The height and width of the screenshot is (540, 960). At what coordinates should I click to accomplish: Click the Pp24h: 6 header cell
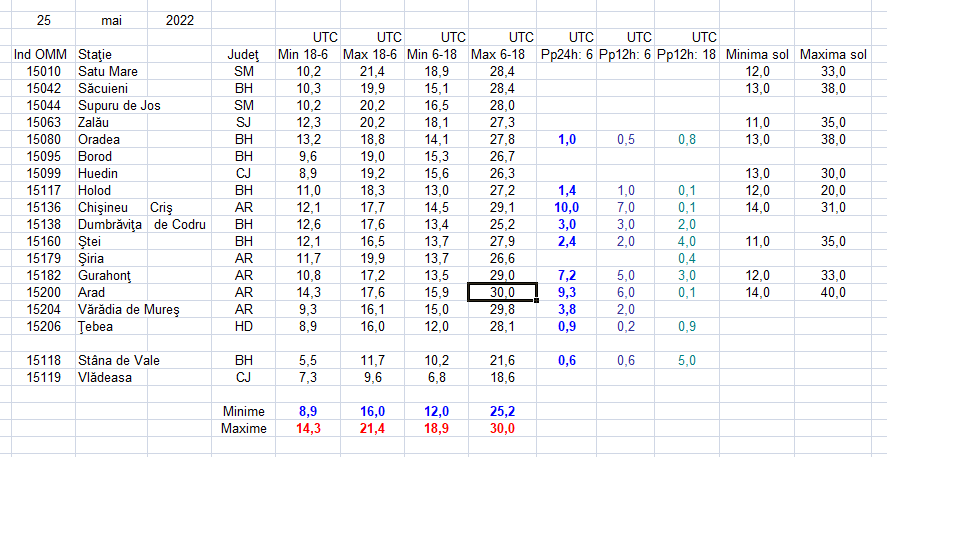coord(566,54)
